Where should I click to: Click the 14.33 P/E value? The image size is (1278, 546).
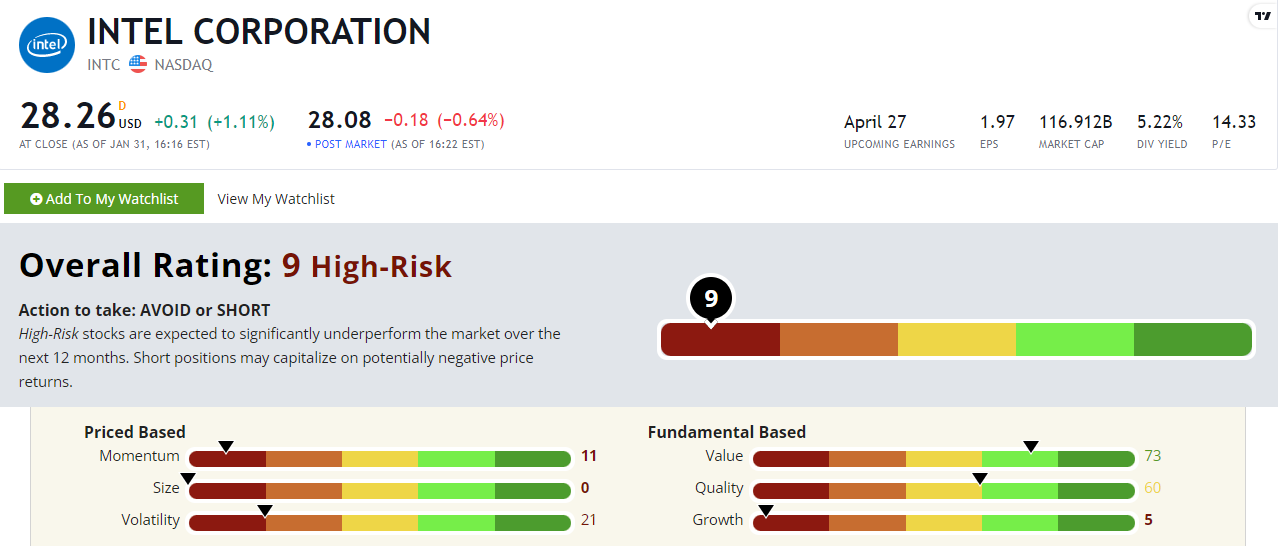tap(1233, 122)
